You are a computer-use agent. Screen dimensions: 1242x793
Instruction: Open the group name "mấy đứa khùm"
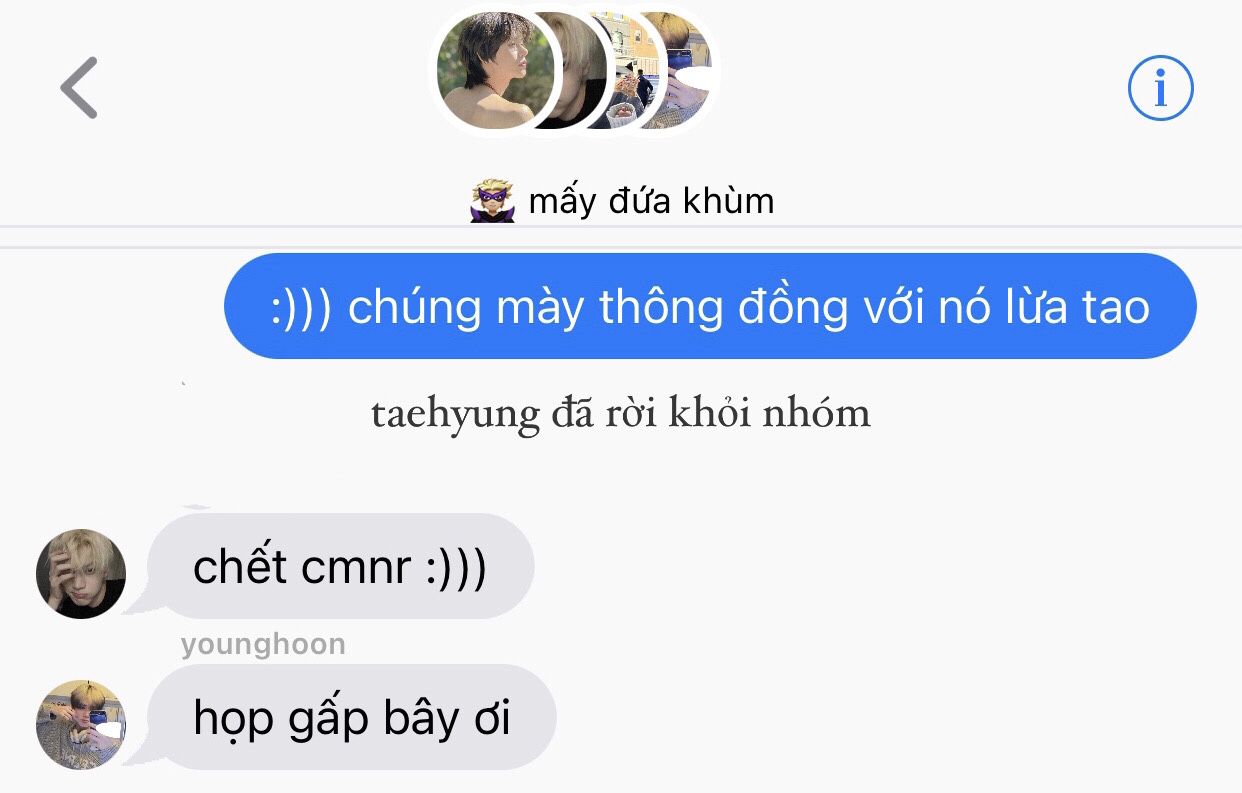pos(651,201)
